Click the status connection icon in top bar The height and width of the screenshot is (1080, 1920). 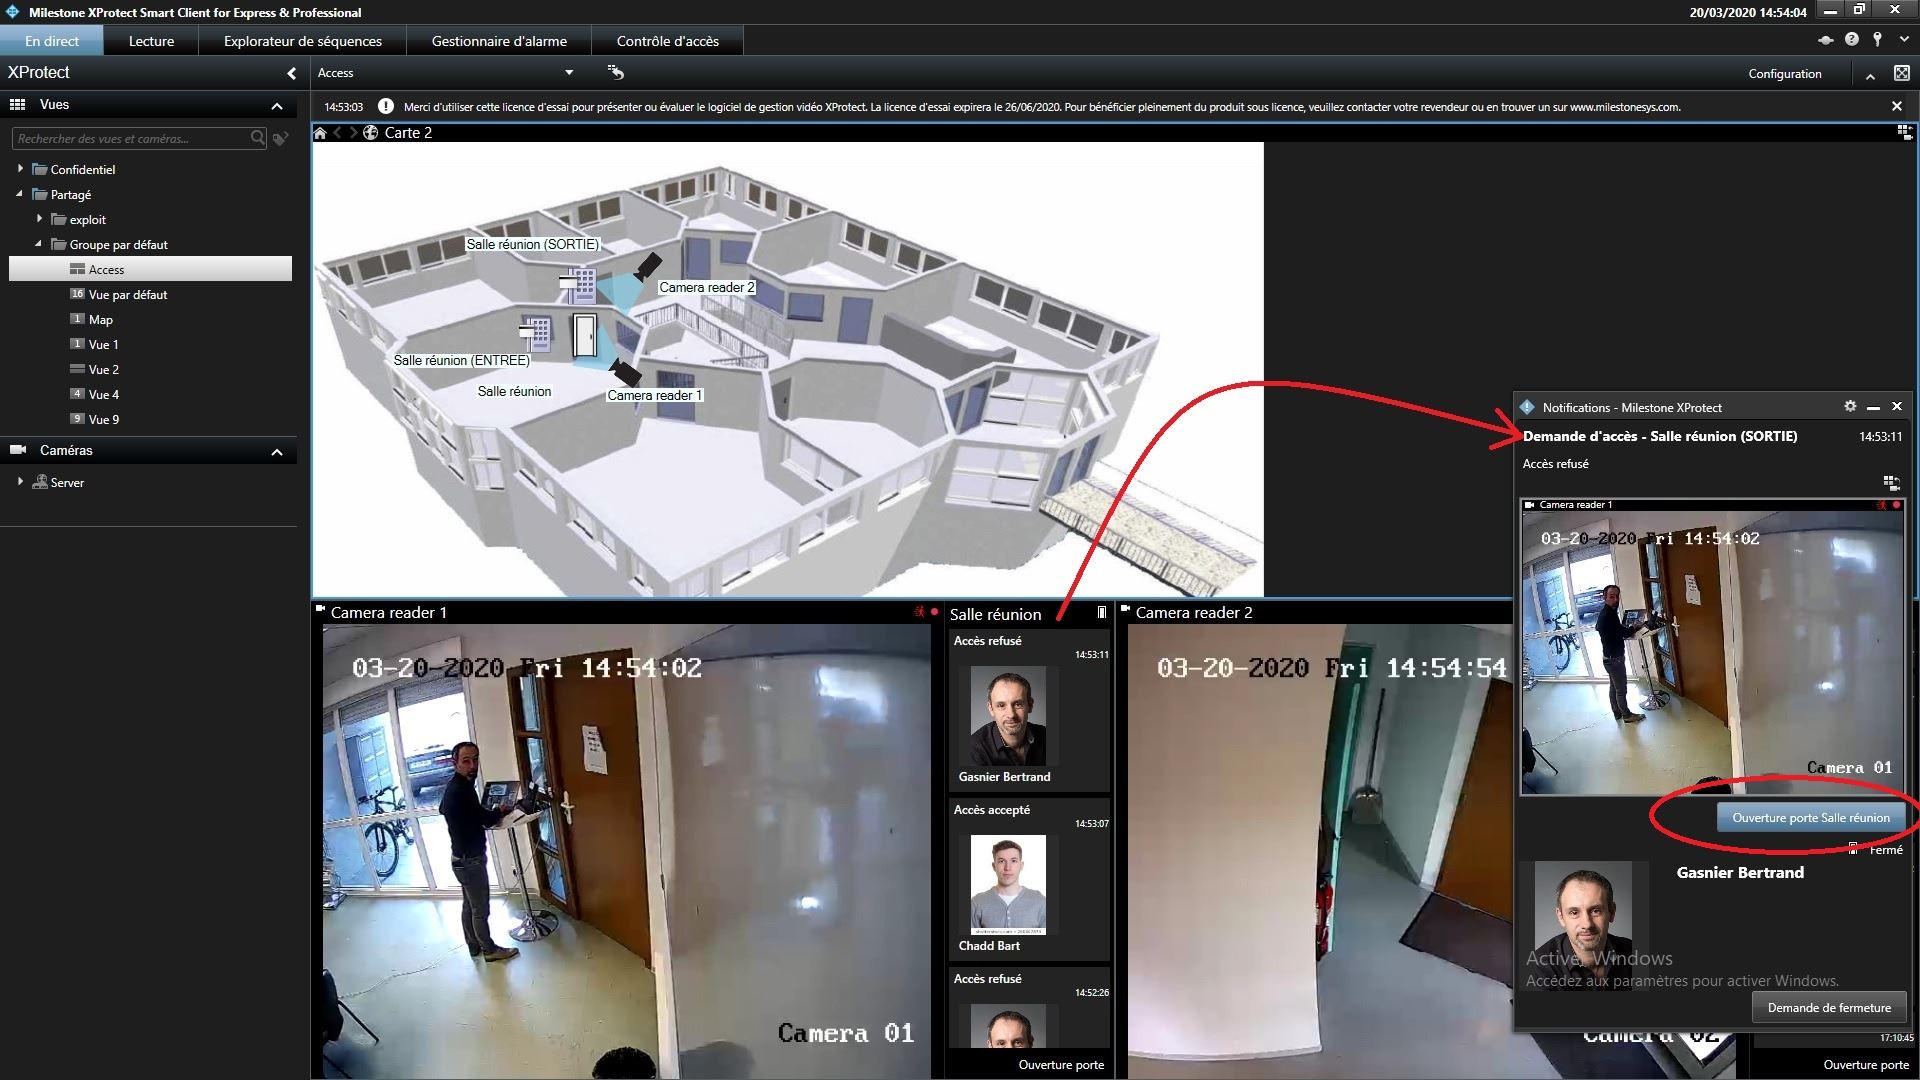(1825, 40)
